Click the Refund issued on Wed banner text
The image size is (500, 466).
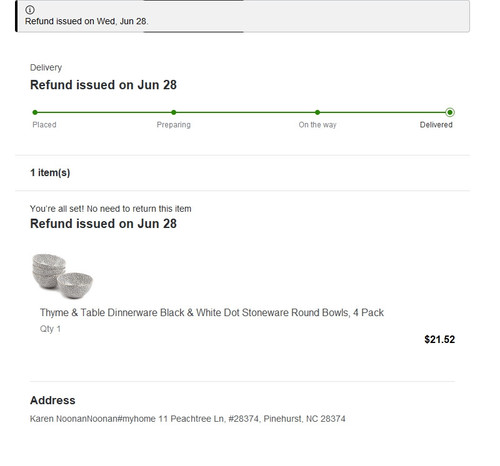[x=86, y=21]
